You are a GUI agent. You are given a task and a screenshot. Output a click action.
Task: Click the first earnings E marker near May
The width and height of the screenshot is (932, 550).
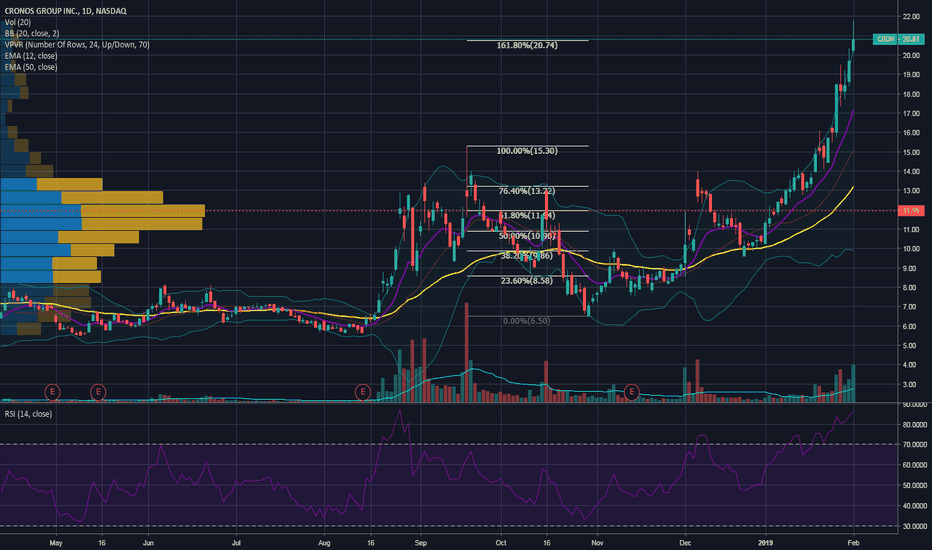tap(52, 392)
